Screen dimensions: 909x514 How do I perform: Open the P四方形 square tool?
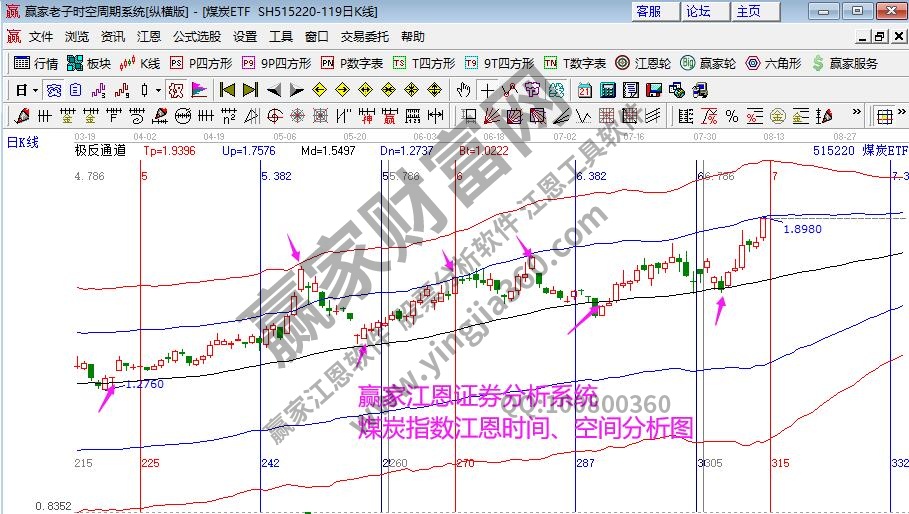(201, 63)
